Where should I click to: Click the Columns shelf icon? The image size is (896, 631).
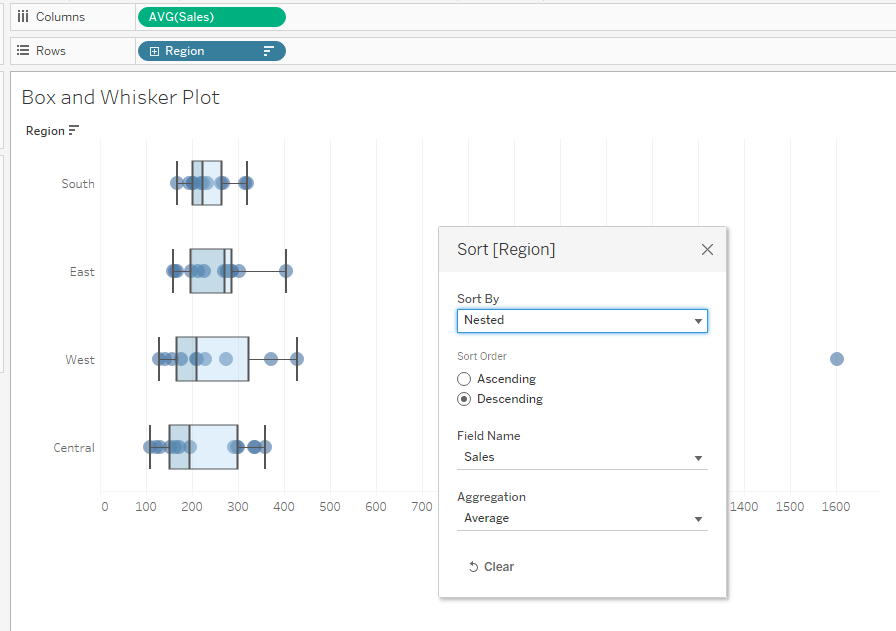click(x=23, y=17)
